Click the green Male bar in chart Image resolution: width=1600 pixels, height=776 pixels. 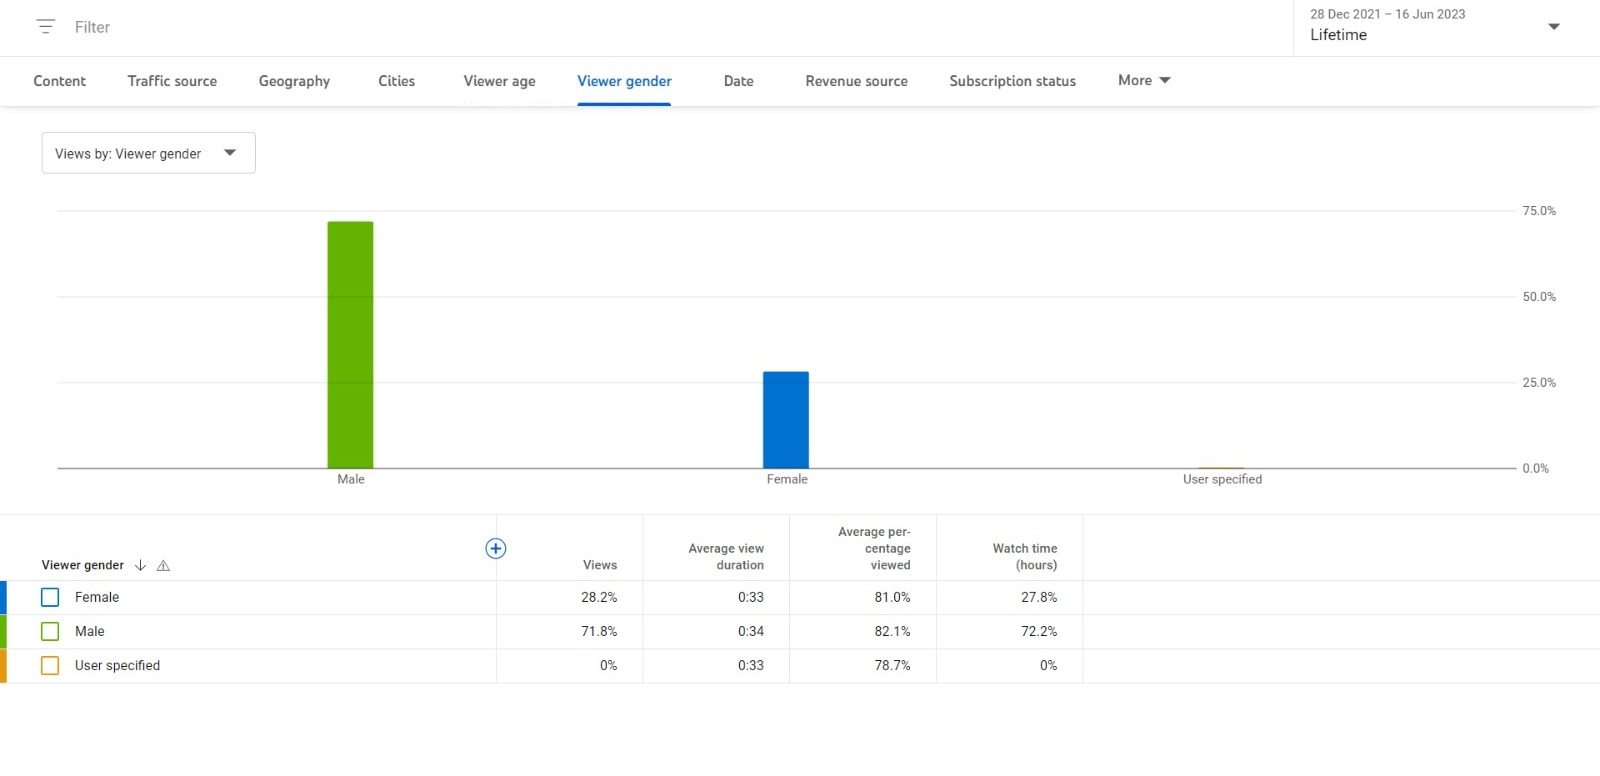(x=350, y=345)
